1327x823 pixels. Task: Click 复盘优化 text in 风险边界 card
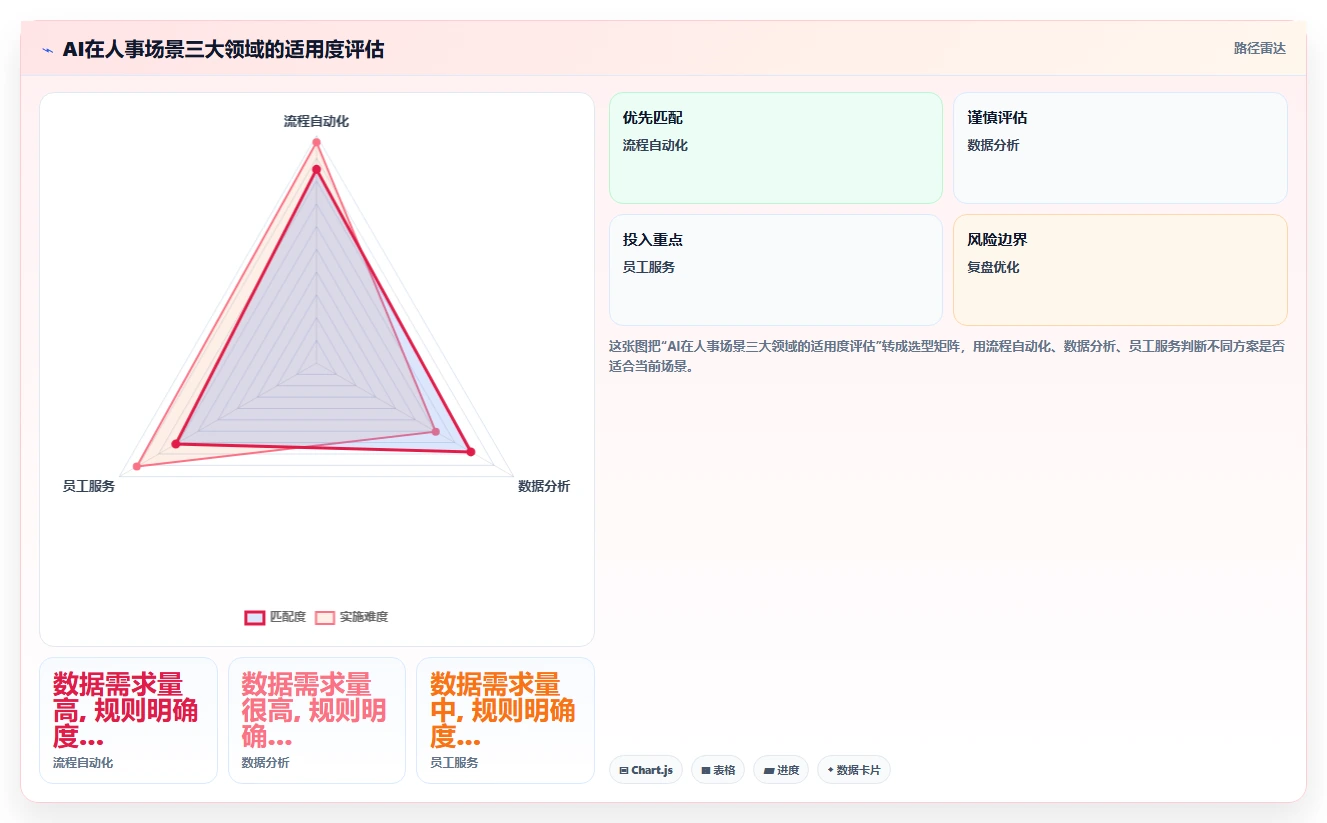tap(993, 267)
